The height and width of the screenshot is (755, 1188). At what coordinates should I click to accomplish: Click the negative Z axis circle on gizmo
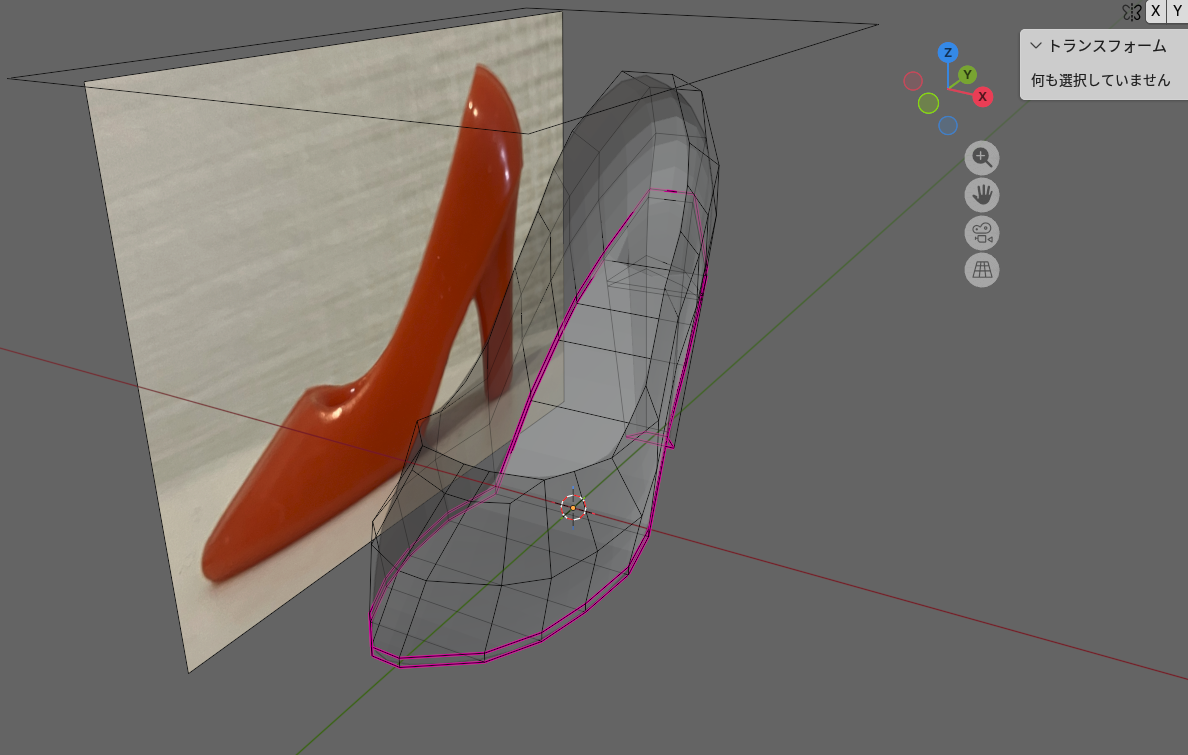948,125
